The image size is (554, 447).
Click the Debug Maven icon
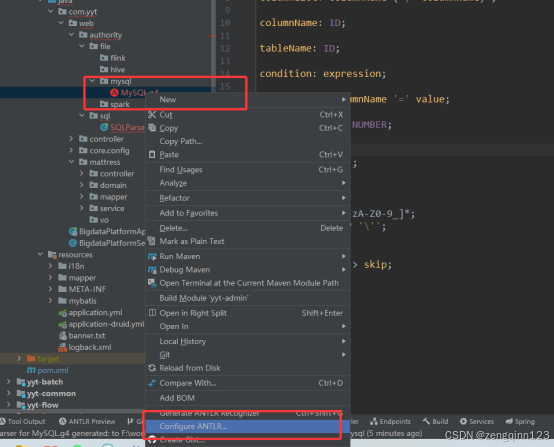coord(152,270)
